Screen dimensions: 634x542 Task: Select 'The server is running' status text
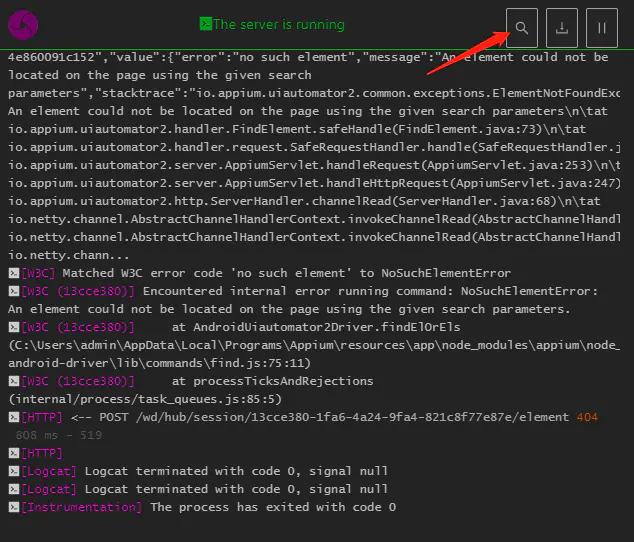coord(279,25)
